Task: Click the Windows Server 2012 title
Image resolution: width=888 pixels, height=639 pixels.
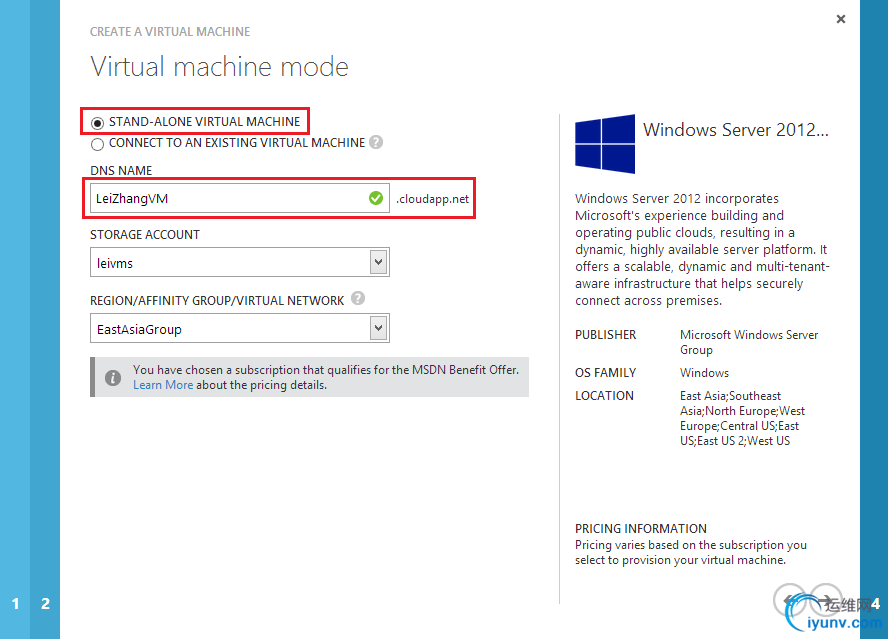Action: pyautogui.click(x=736, y=130)
